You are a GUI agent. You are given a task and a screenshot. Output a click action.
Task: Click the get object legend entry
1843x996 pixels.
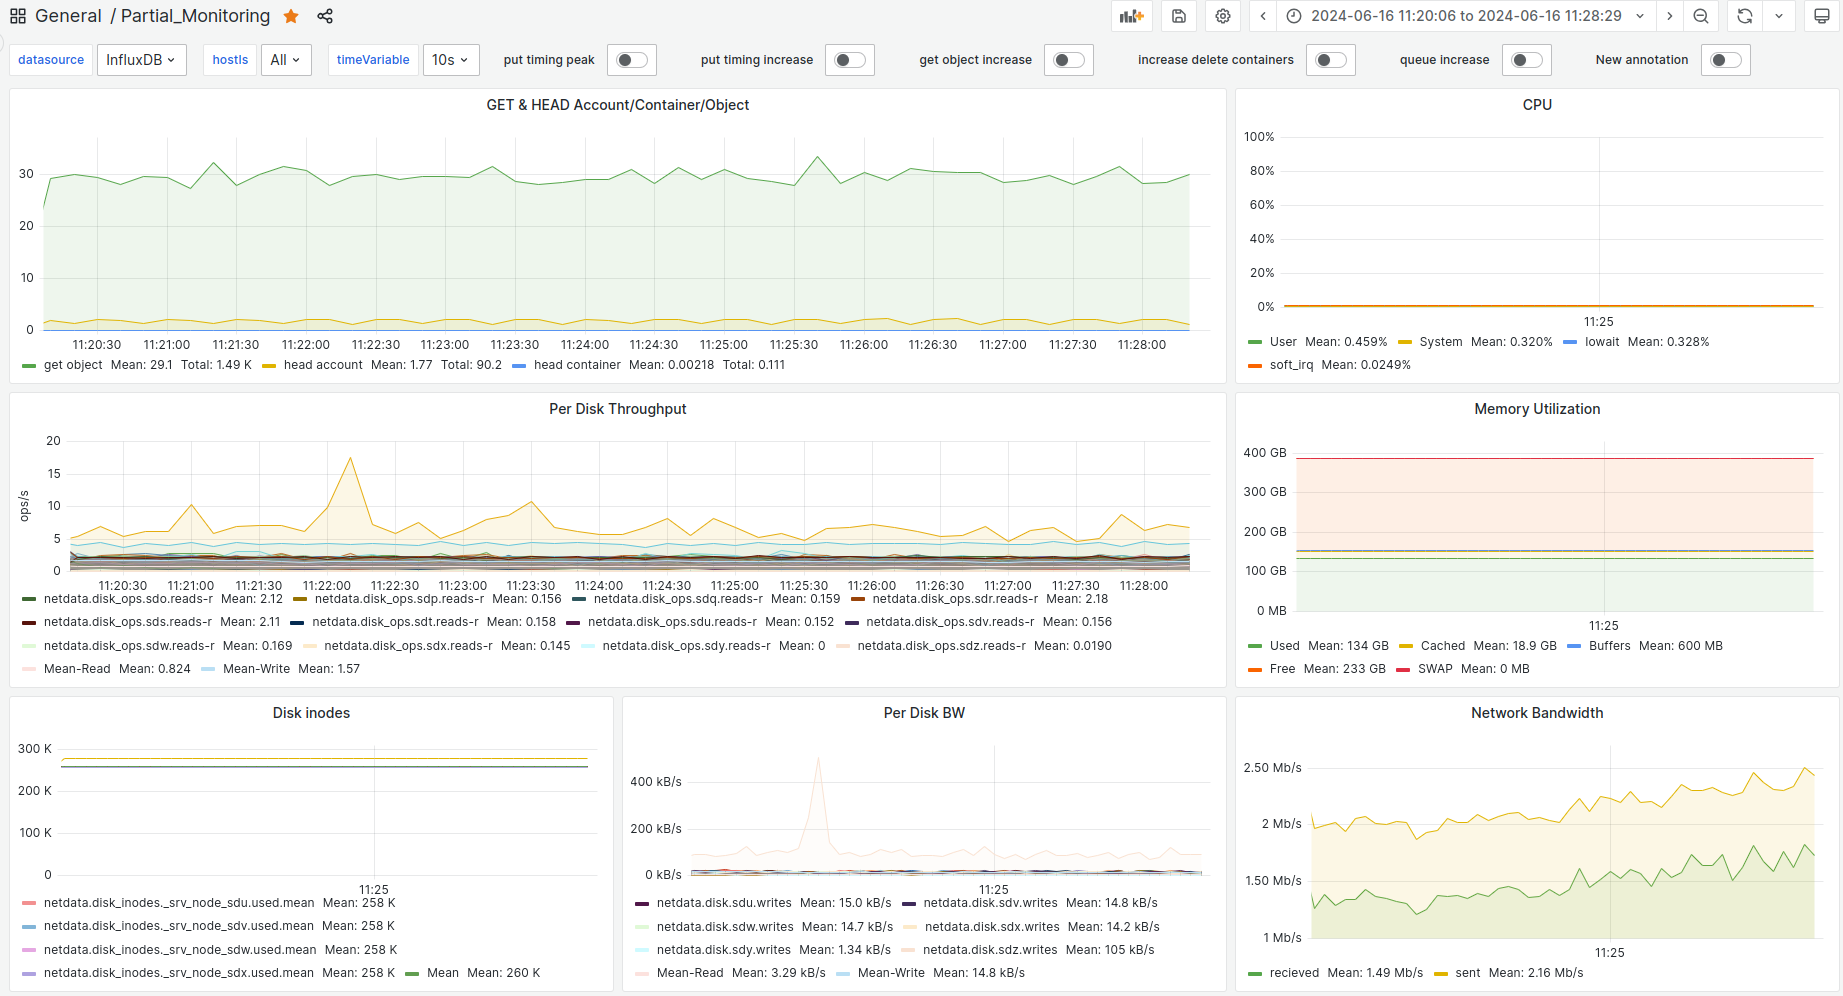click(x=73, y=365)
